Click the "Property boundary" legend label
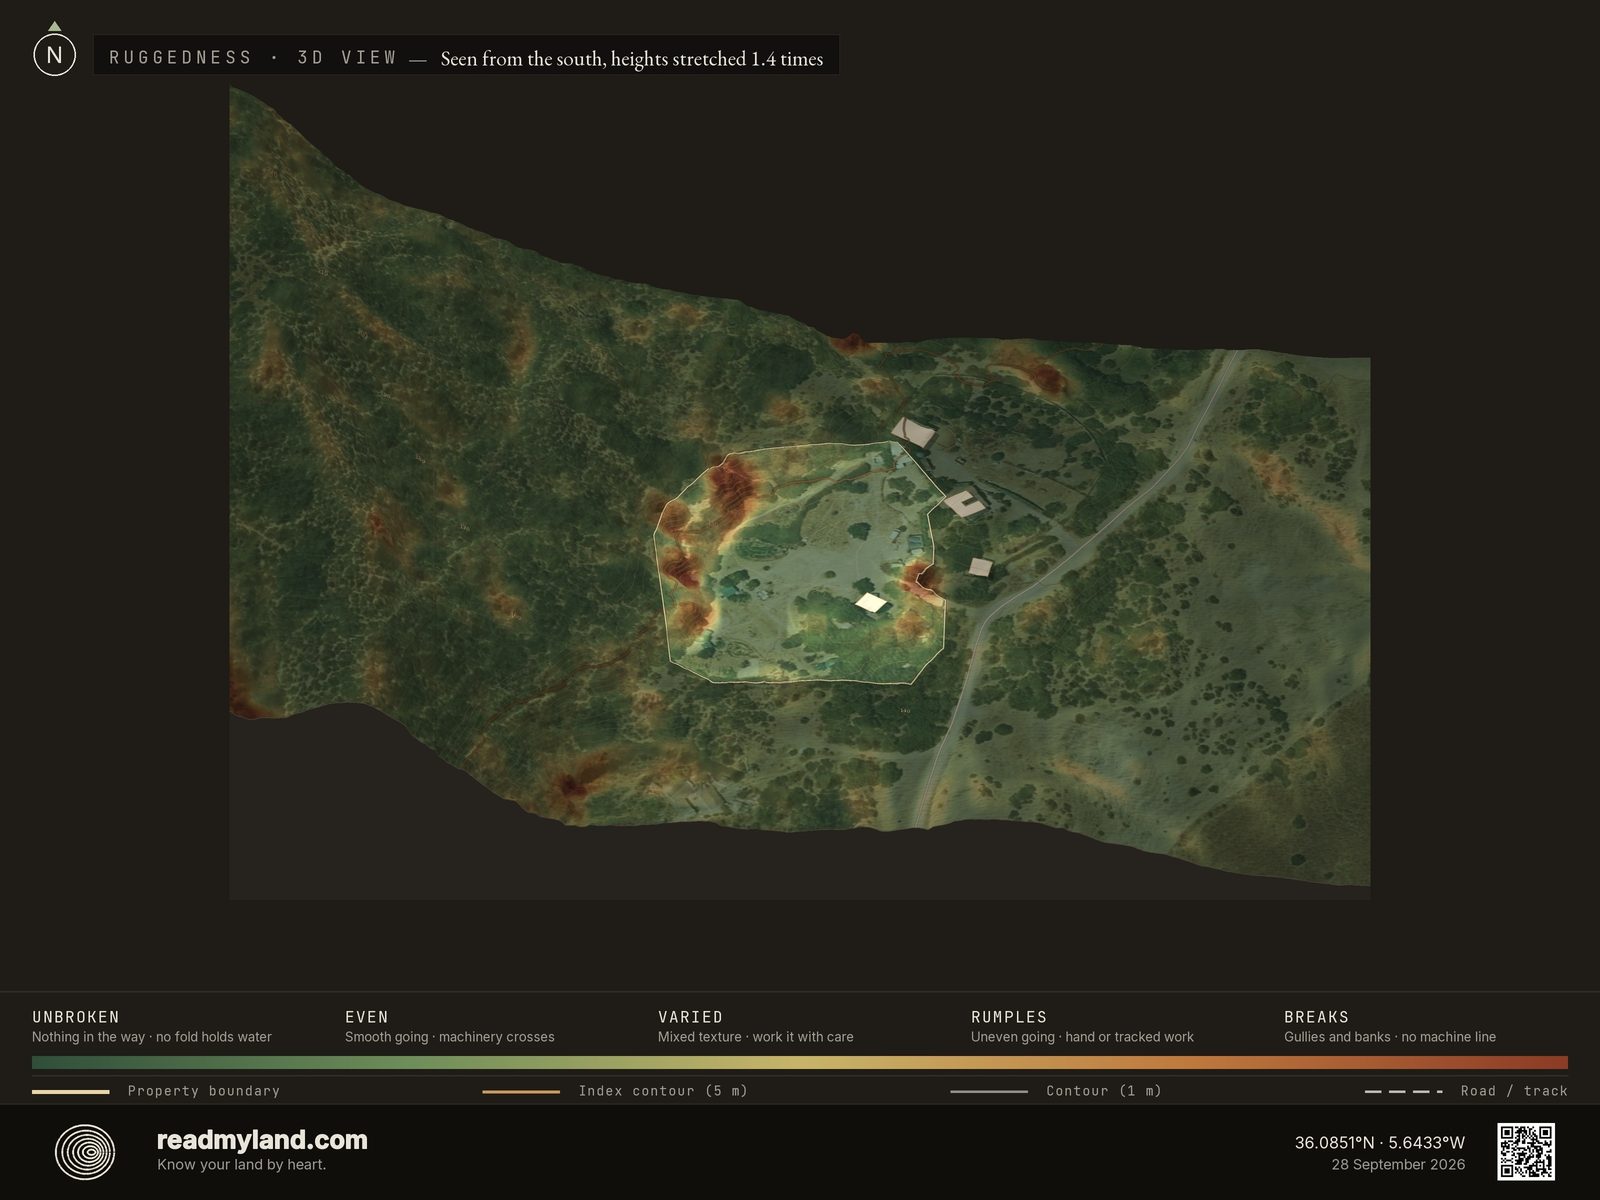 pyautogui.click(x=204, y=1091)
